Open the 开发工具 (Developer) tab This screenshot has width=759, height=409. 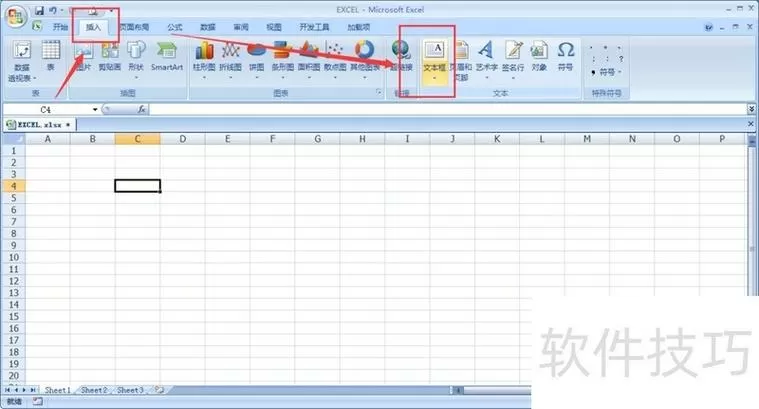point(314,27)
